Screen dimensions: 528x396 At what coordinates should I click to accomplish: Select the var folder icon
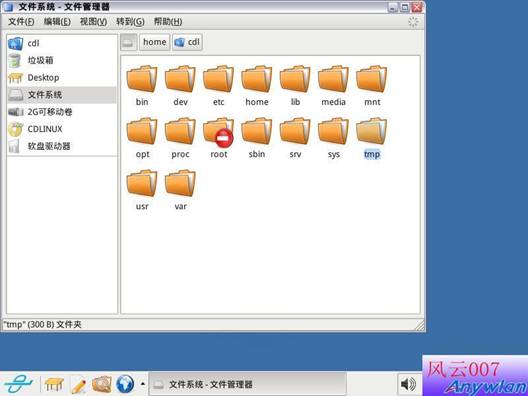tap(180, 184)
